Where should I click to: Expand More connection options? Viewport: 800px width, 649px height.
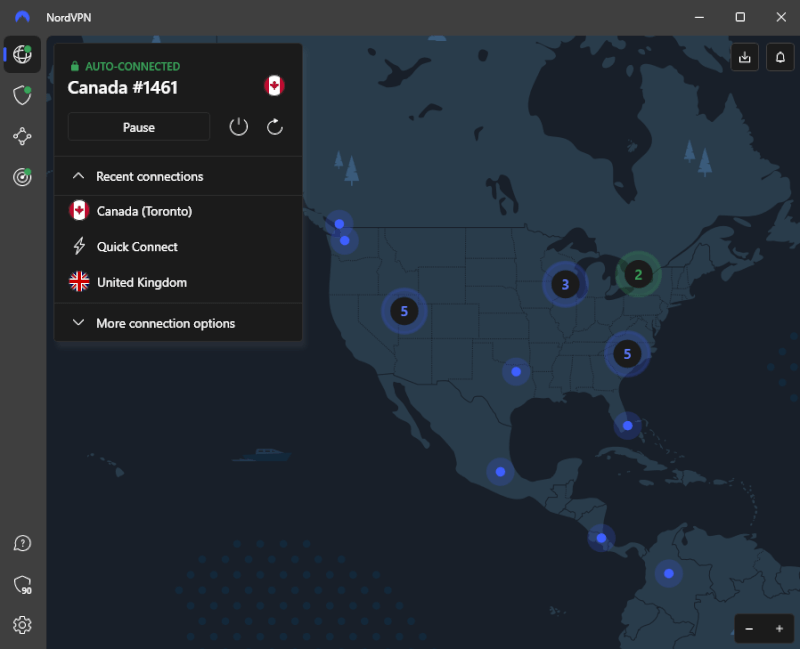pyautogui.click(x=178, y=323)
